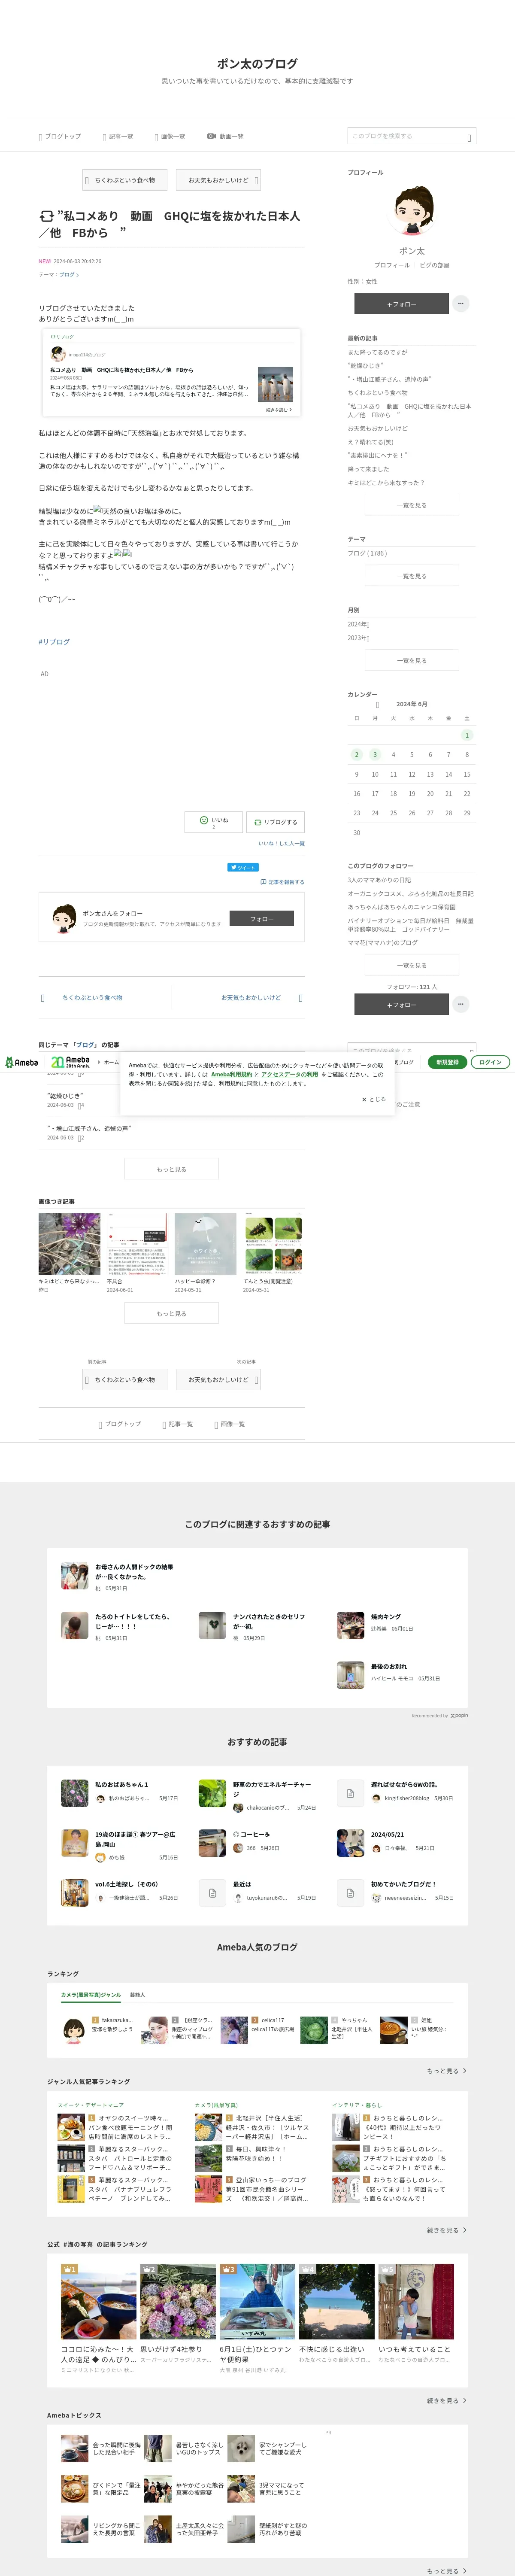This screenshot has height=2576, width=515.
Task: Open the いいね！した人一覧 link
Action: [x=282, y=844]
